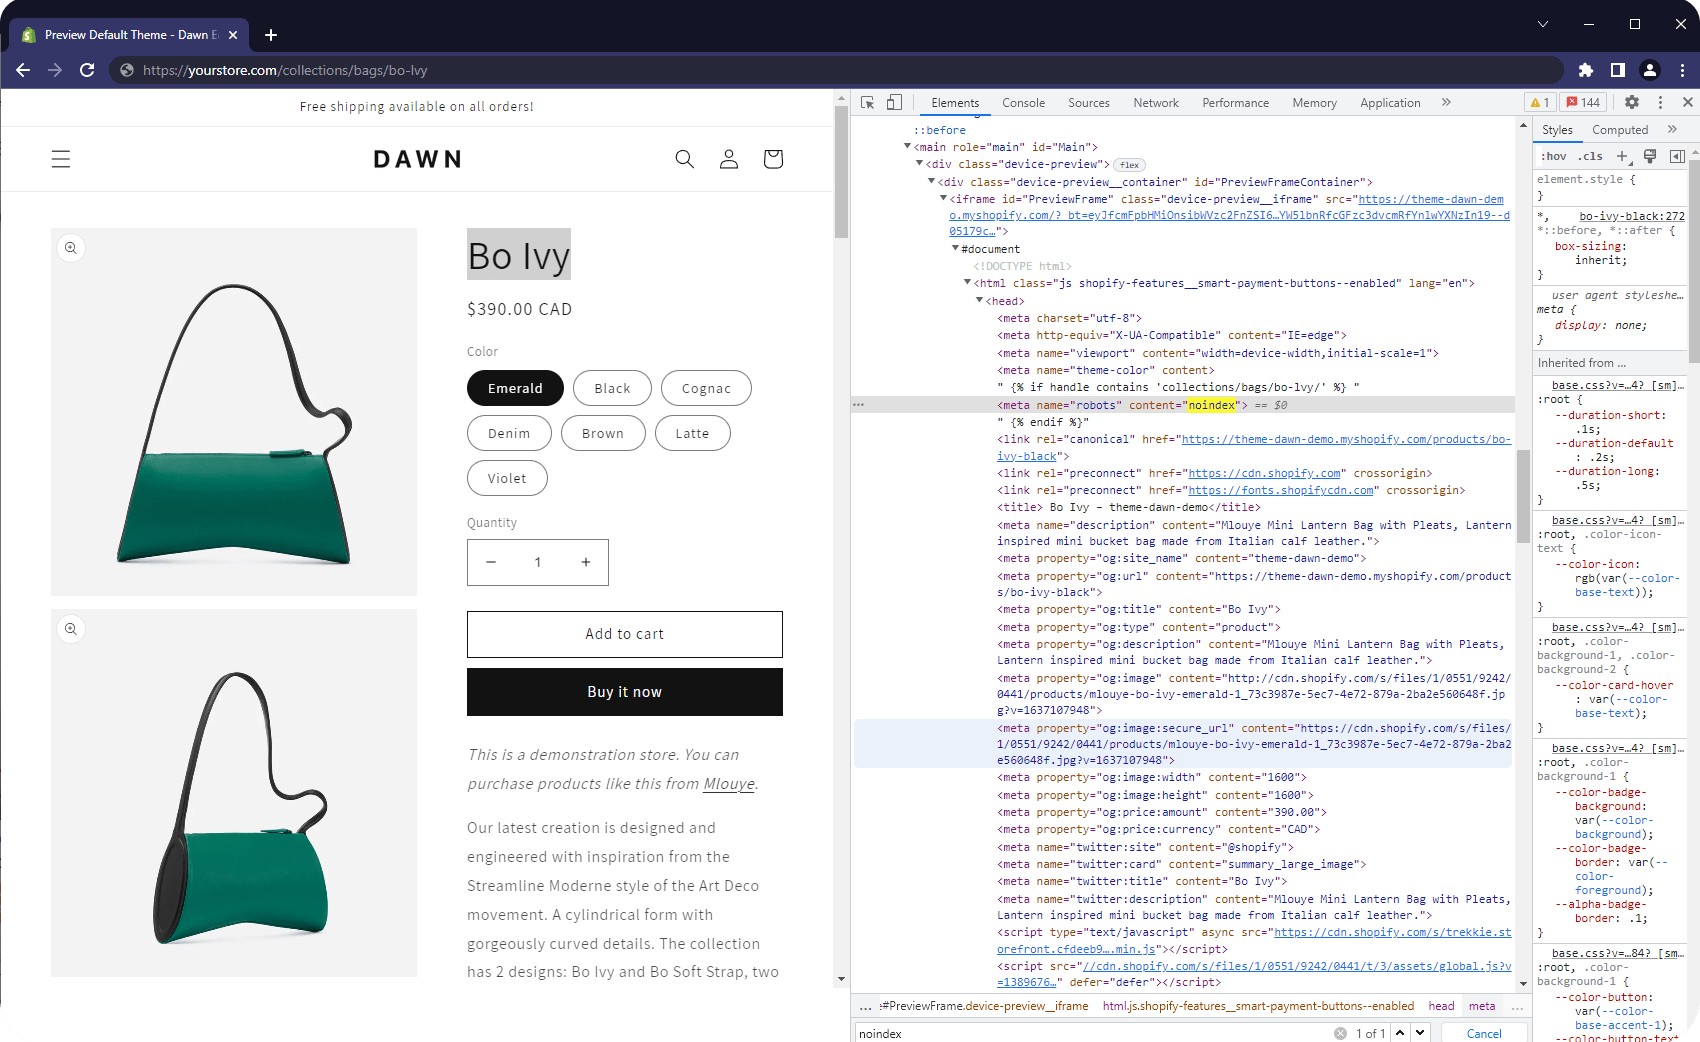The width and height of the screenshot is (1700, 1042).
Task: Collapse the #document node
Action: [955, 248]
